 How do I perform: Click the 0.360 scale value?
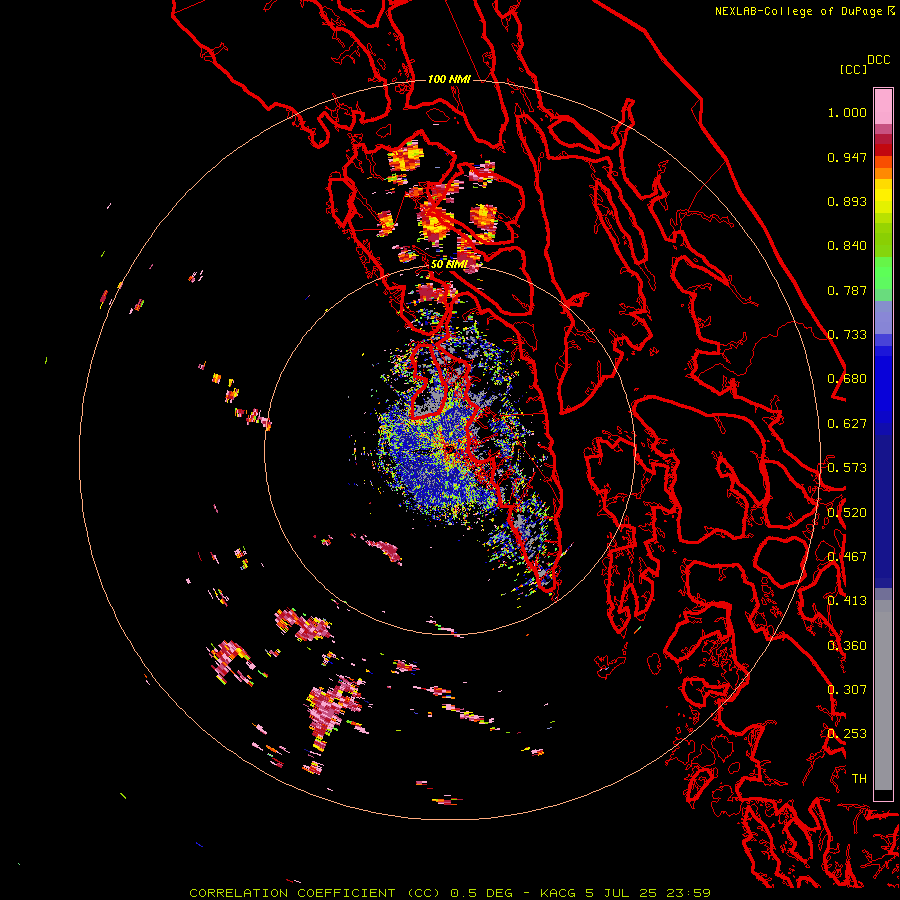847,646
